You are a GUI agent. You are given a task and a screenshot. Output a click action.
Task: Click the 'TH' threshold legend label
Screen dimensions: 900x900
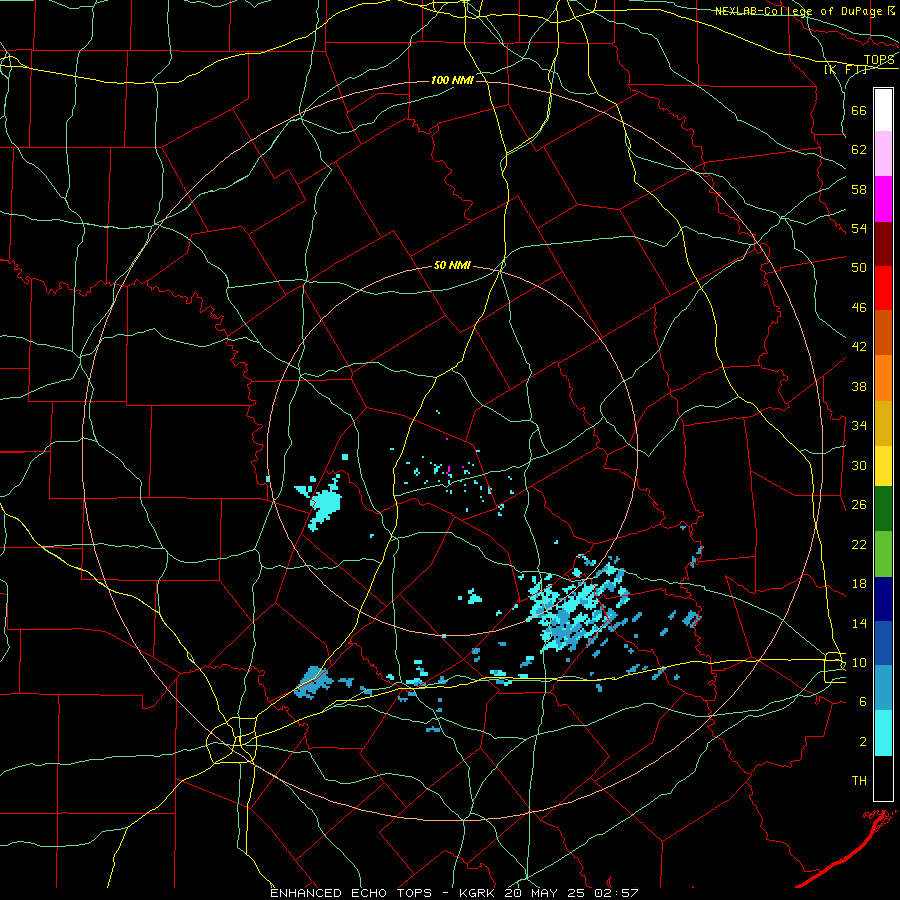point(859,781)
